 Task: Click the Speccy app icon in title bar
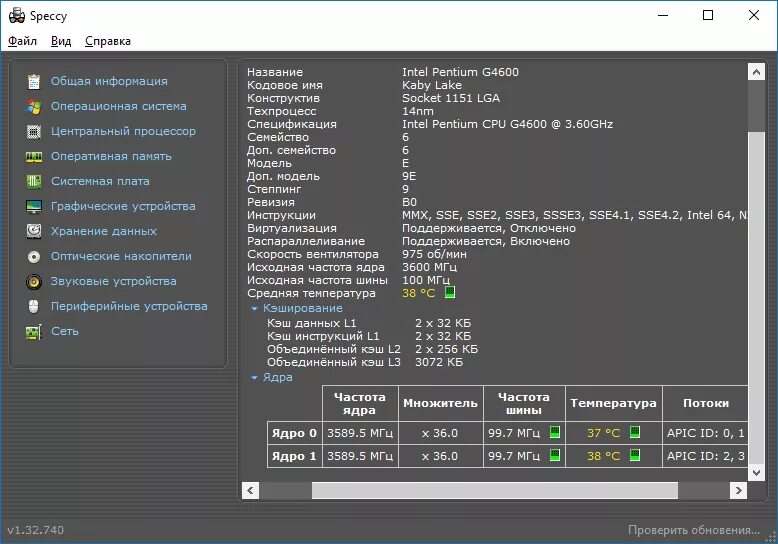coord(17,15)
